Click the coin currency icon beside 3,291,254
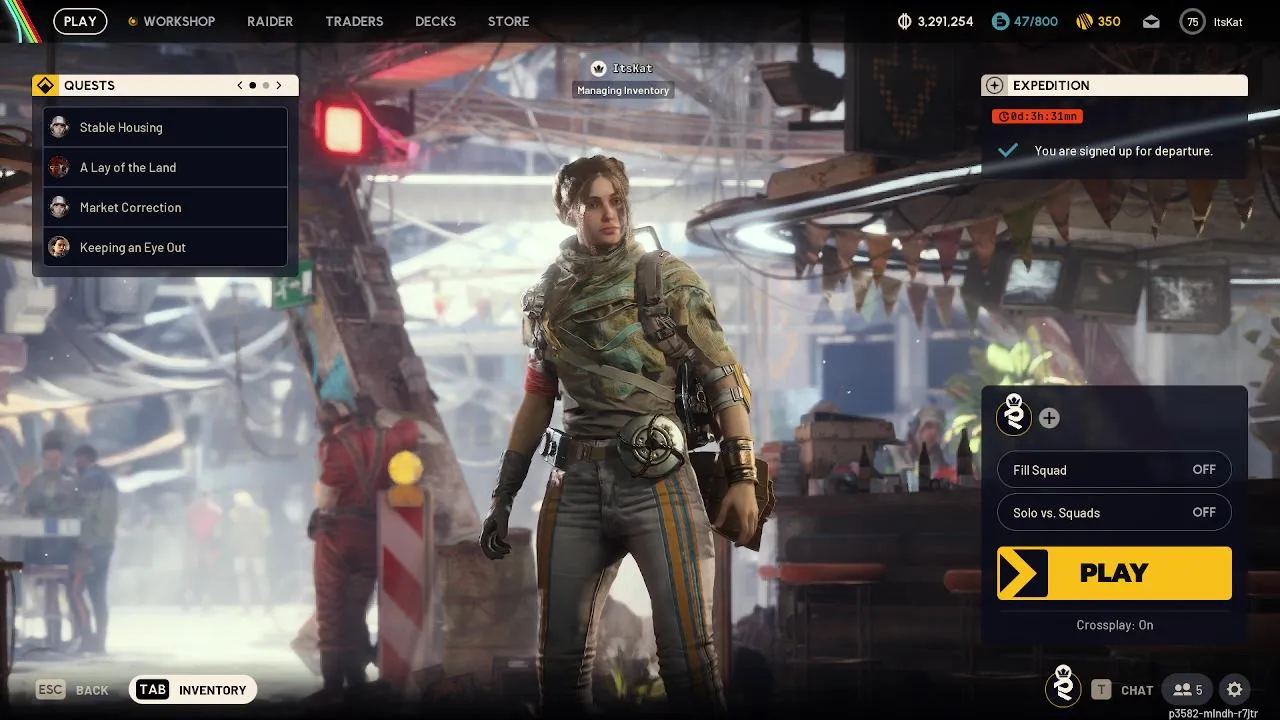This screenshot has width=1280, height=720. pyautogui.click(x=905, y=21)
